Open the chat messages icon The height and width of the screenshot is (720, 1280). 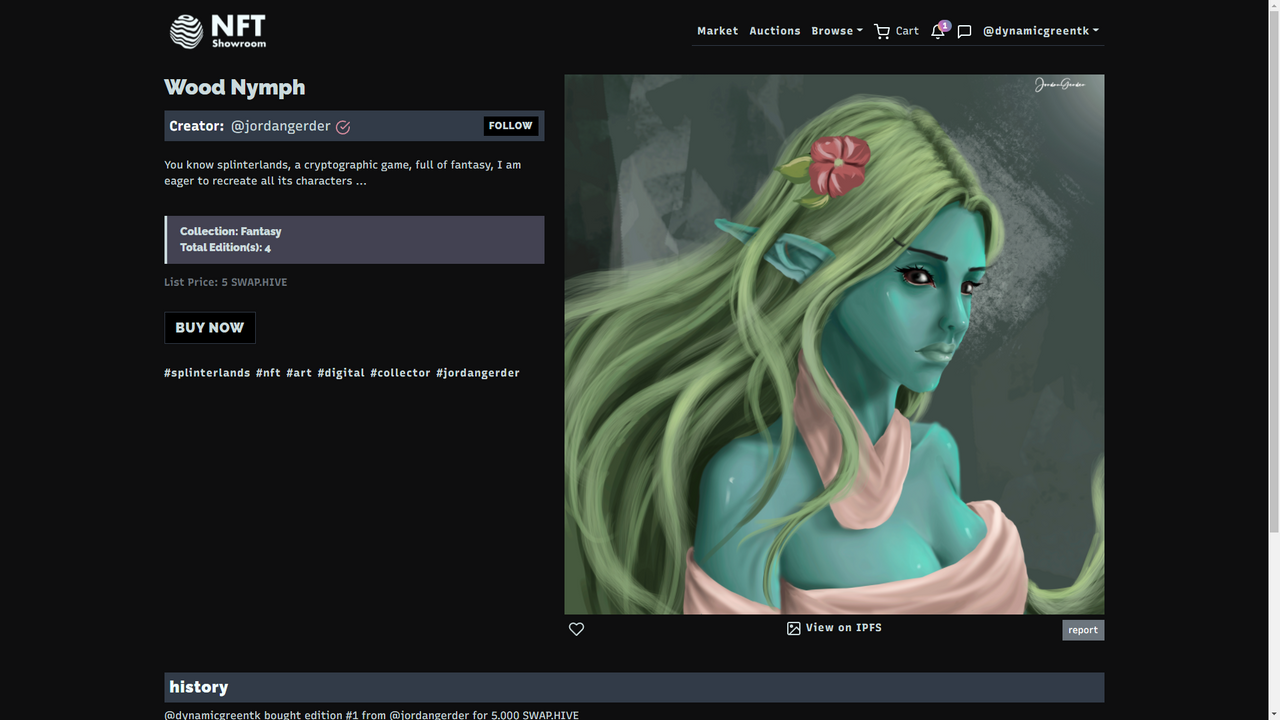[964, 31]
